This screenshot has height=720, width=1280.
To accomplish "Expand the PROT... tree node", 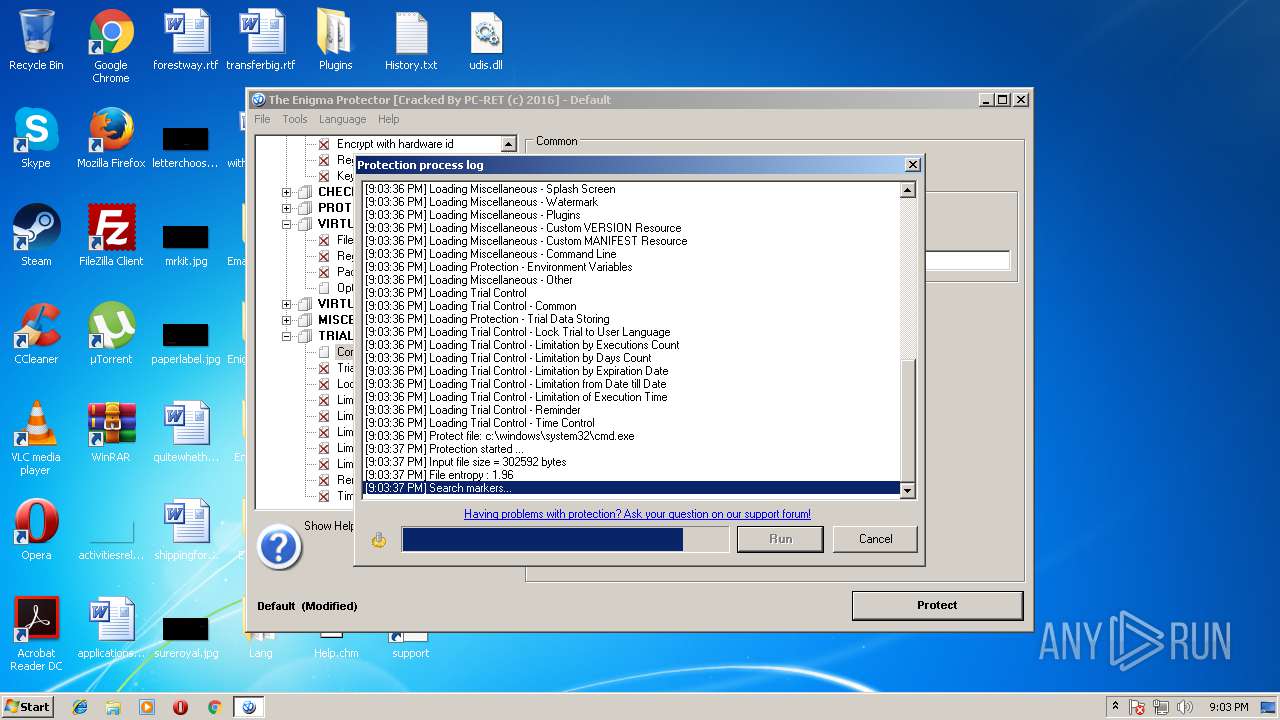I will [x=287, y=208].
